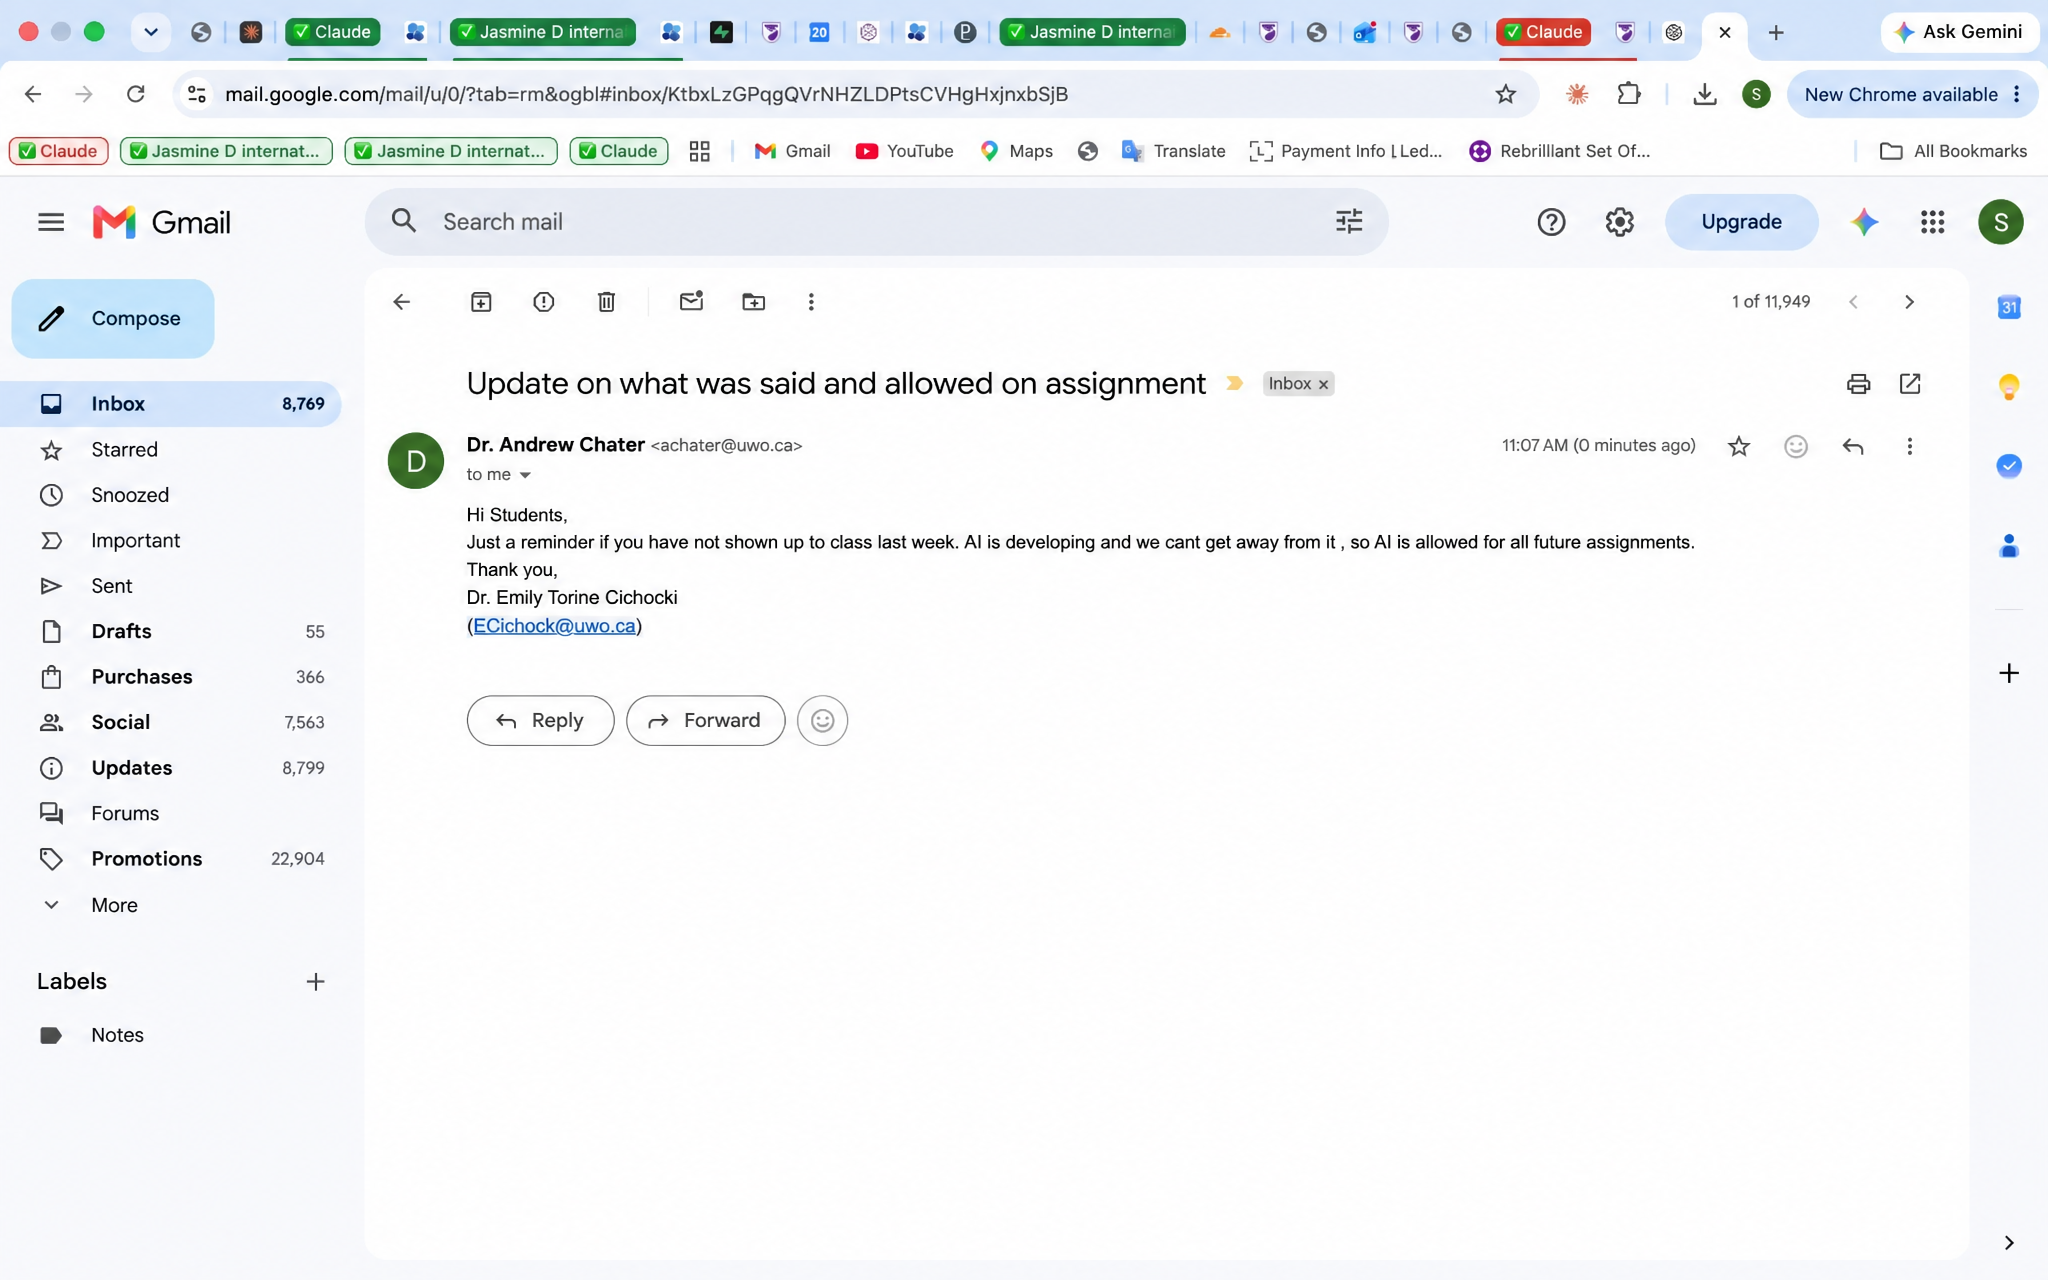Archive this email with the archive icon
Viewport: 2048px width, 1280px height.
pos(481,302)
